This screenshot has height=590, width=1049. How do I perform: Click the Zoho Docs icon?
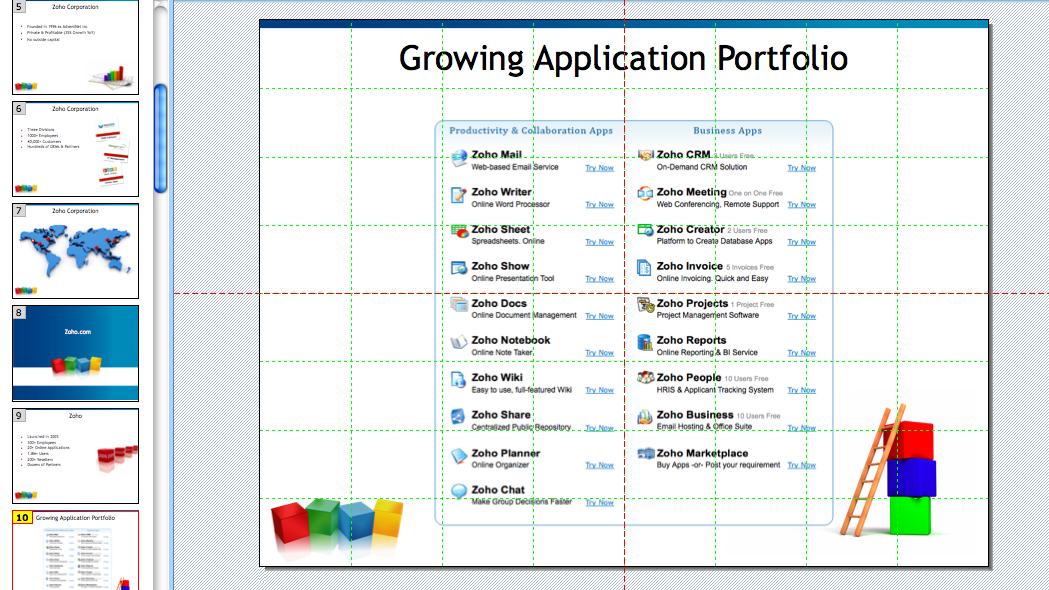click(459, 305)
